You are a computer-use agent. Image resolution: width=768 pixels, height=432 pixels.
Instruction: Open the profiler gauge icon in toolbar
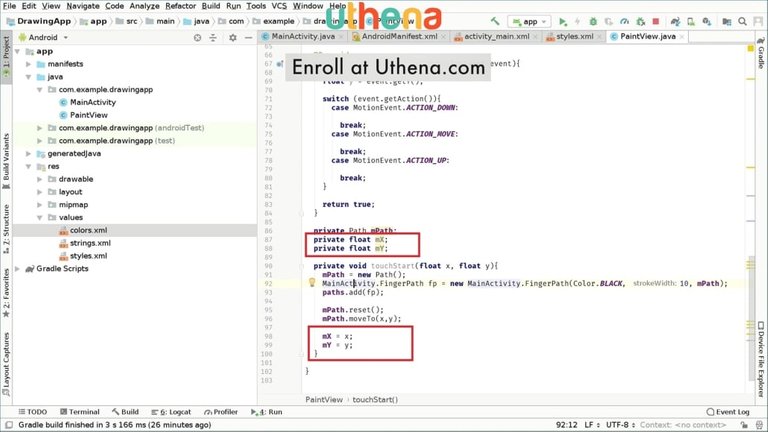point(624,22)
